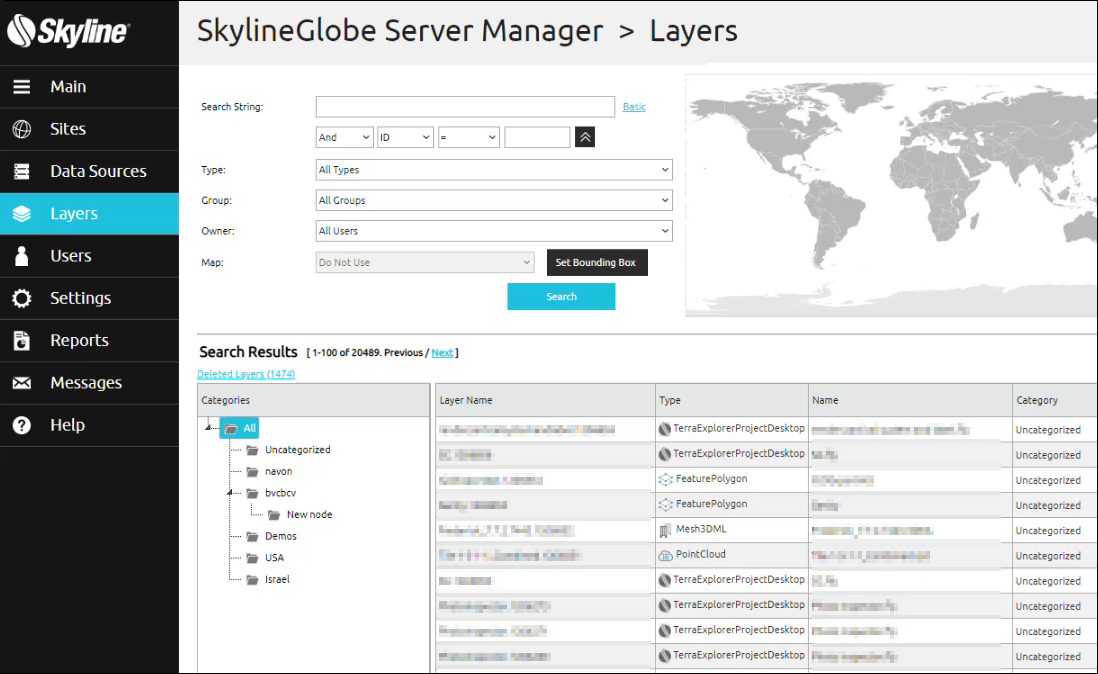Collapse the All category tree node

click(x=208, y=426)
